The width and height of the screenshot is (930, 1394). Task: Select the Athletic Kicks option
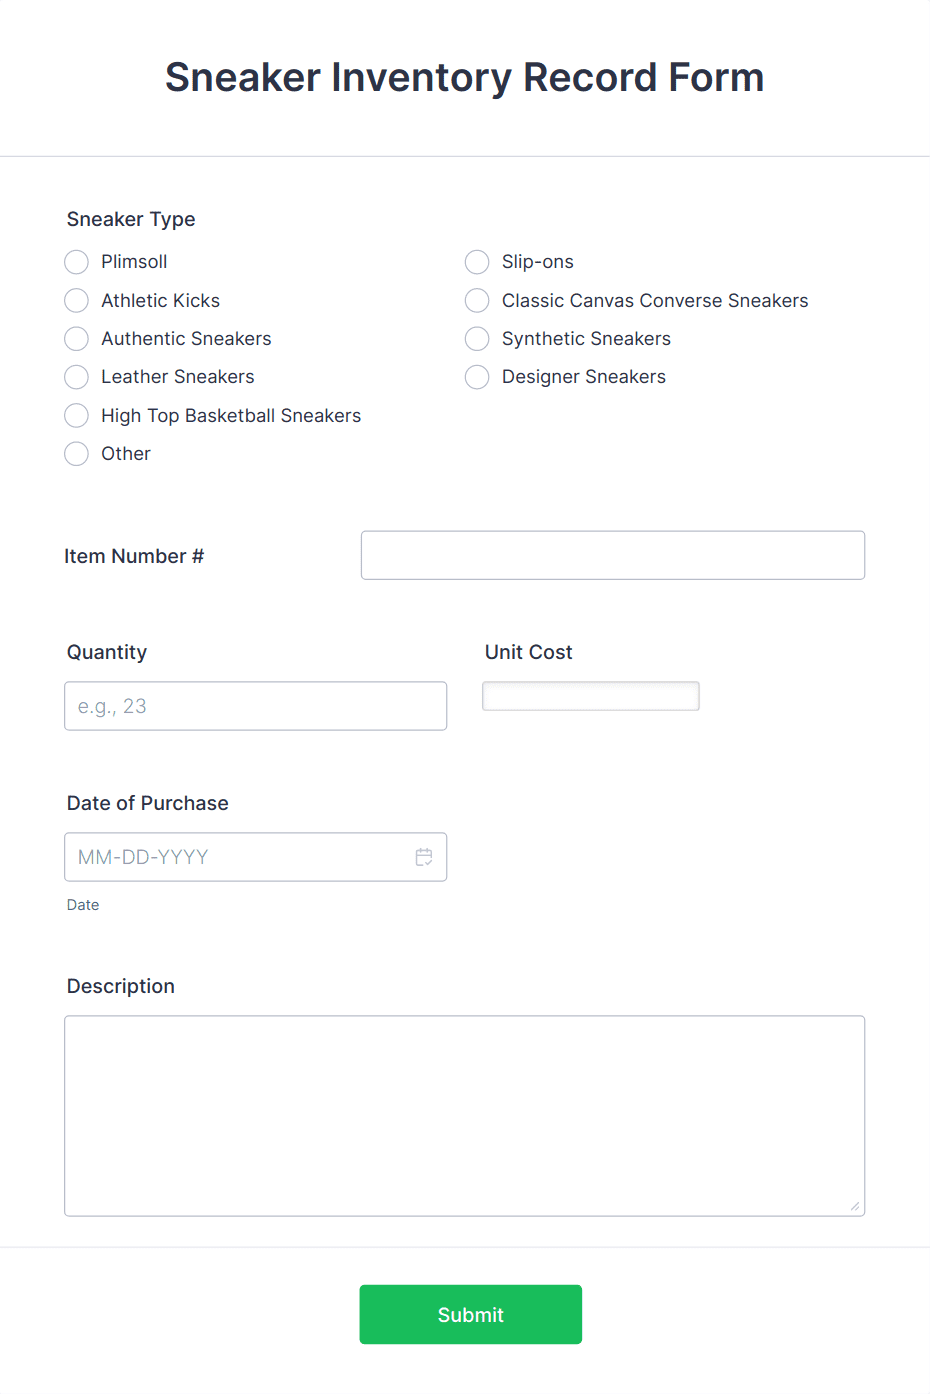pos(76,300)
